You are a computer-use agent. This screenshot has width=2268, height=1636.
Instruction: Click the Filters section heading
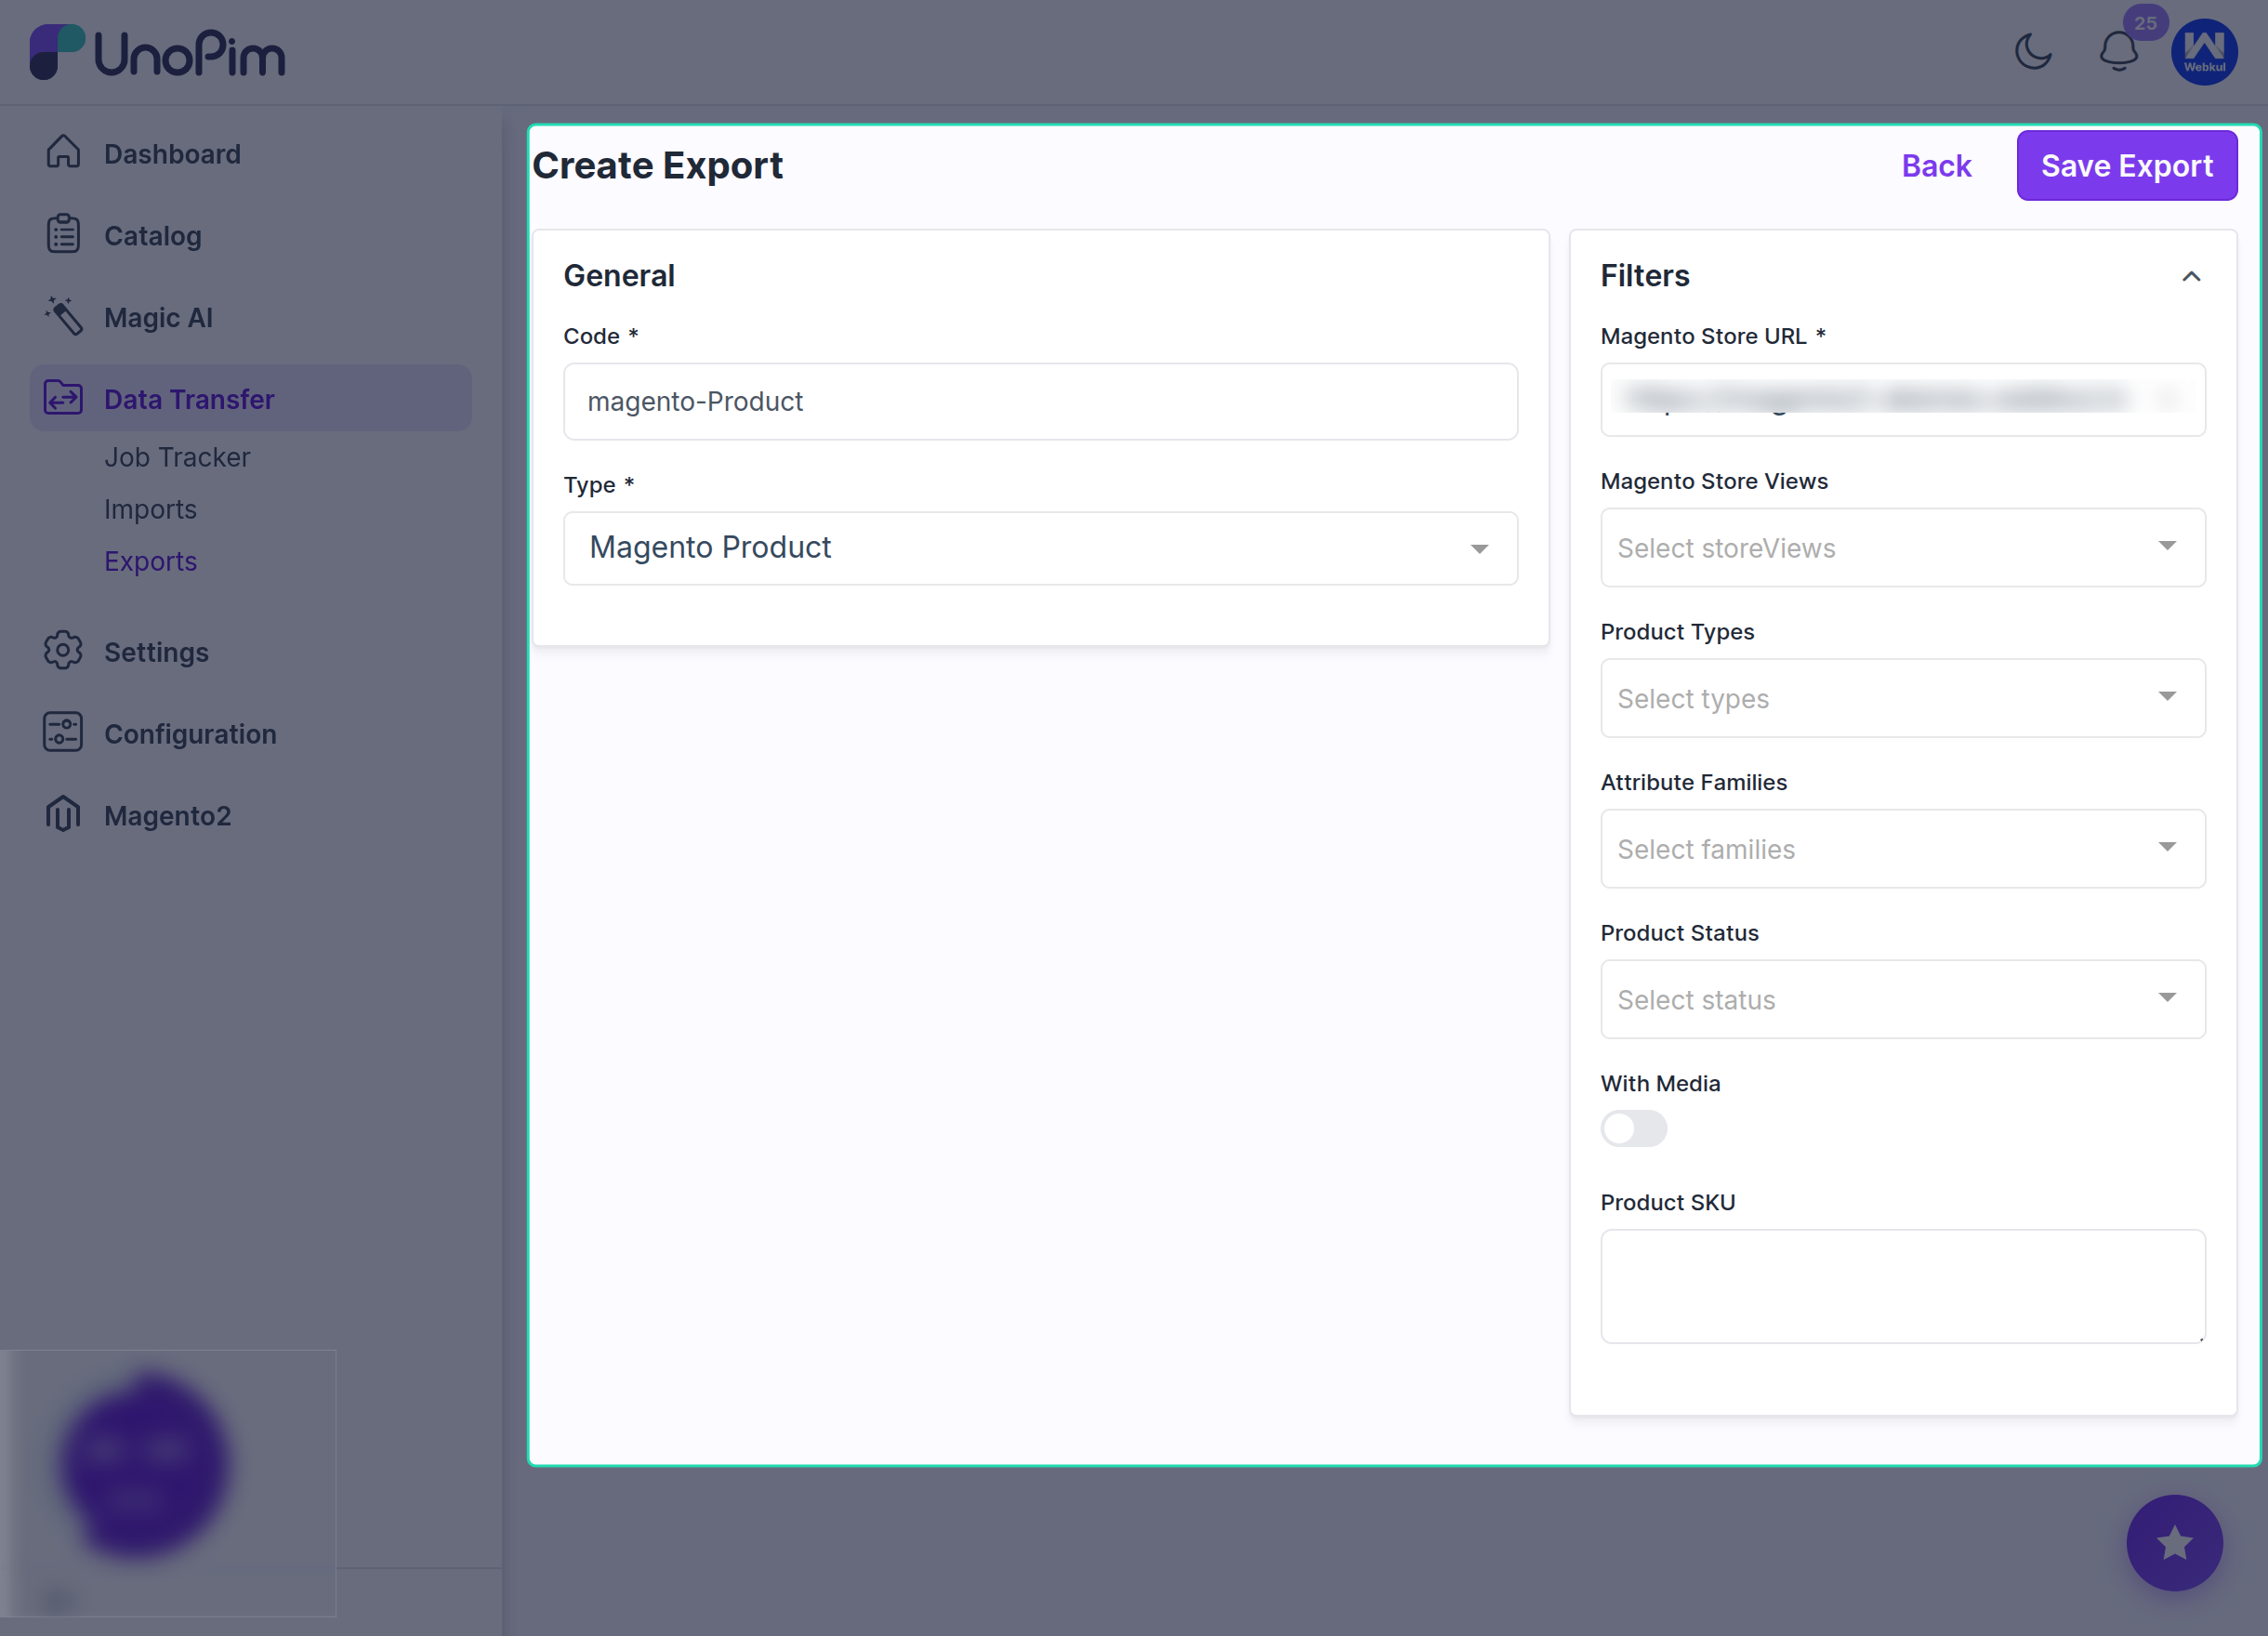pyautogui.click(x=1644, y=276)
